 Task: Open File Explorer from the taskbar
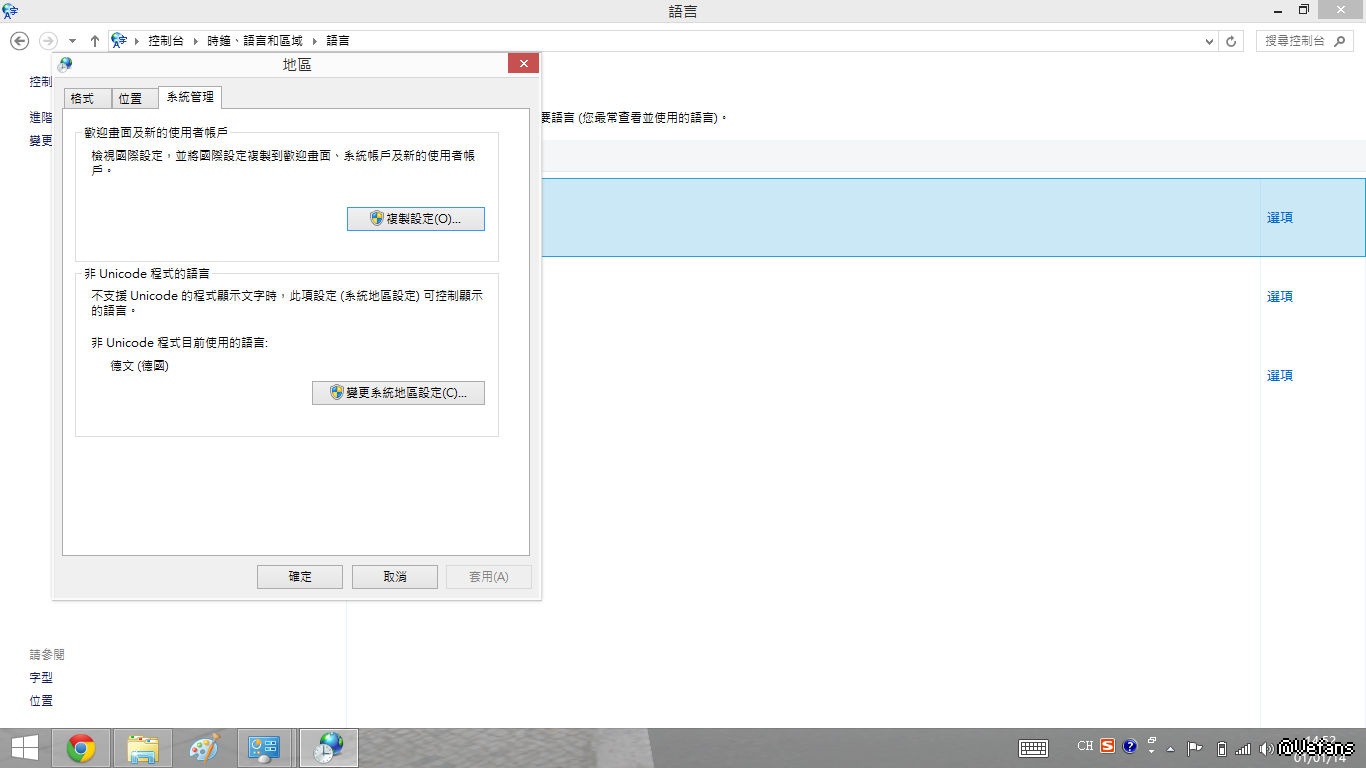[x=143, y=748]
